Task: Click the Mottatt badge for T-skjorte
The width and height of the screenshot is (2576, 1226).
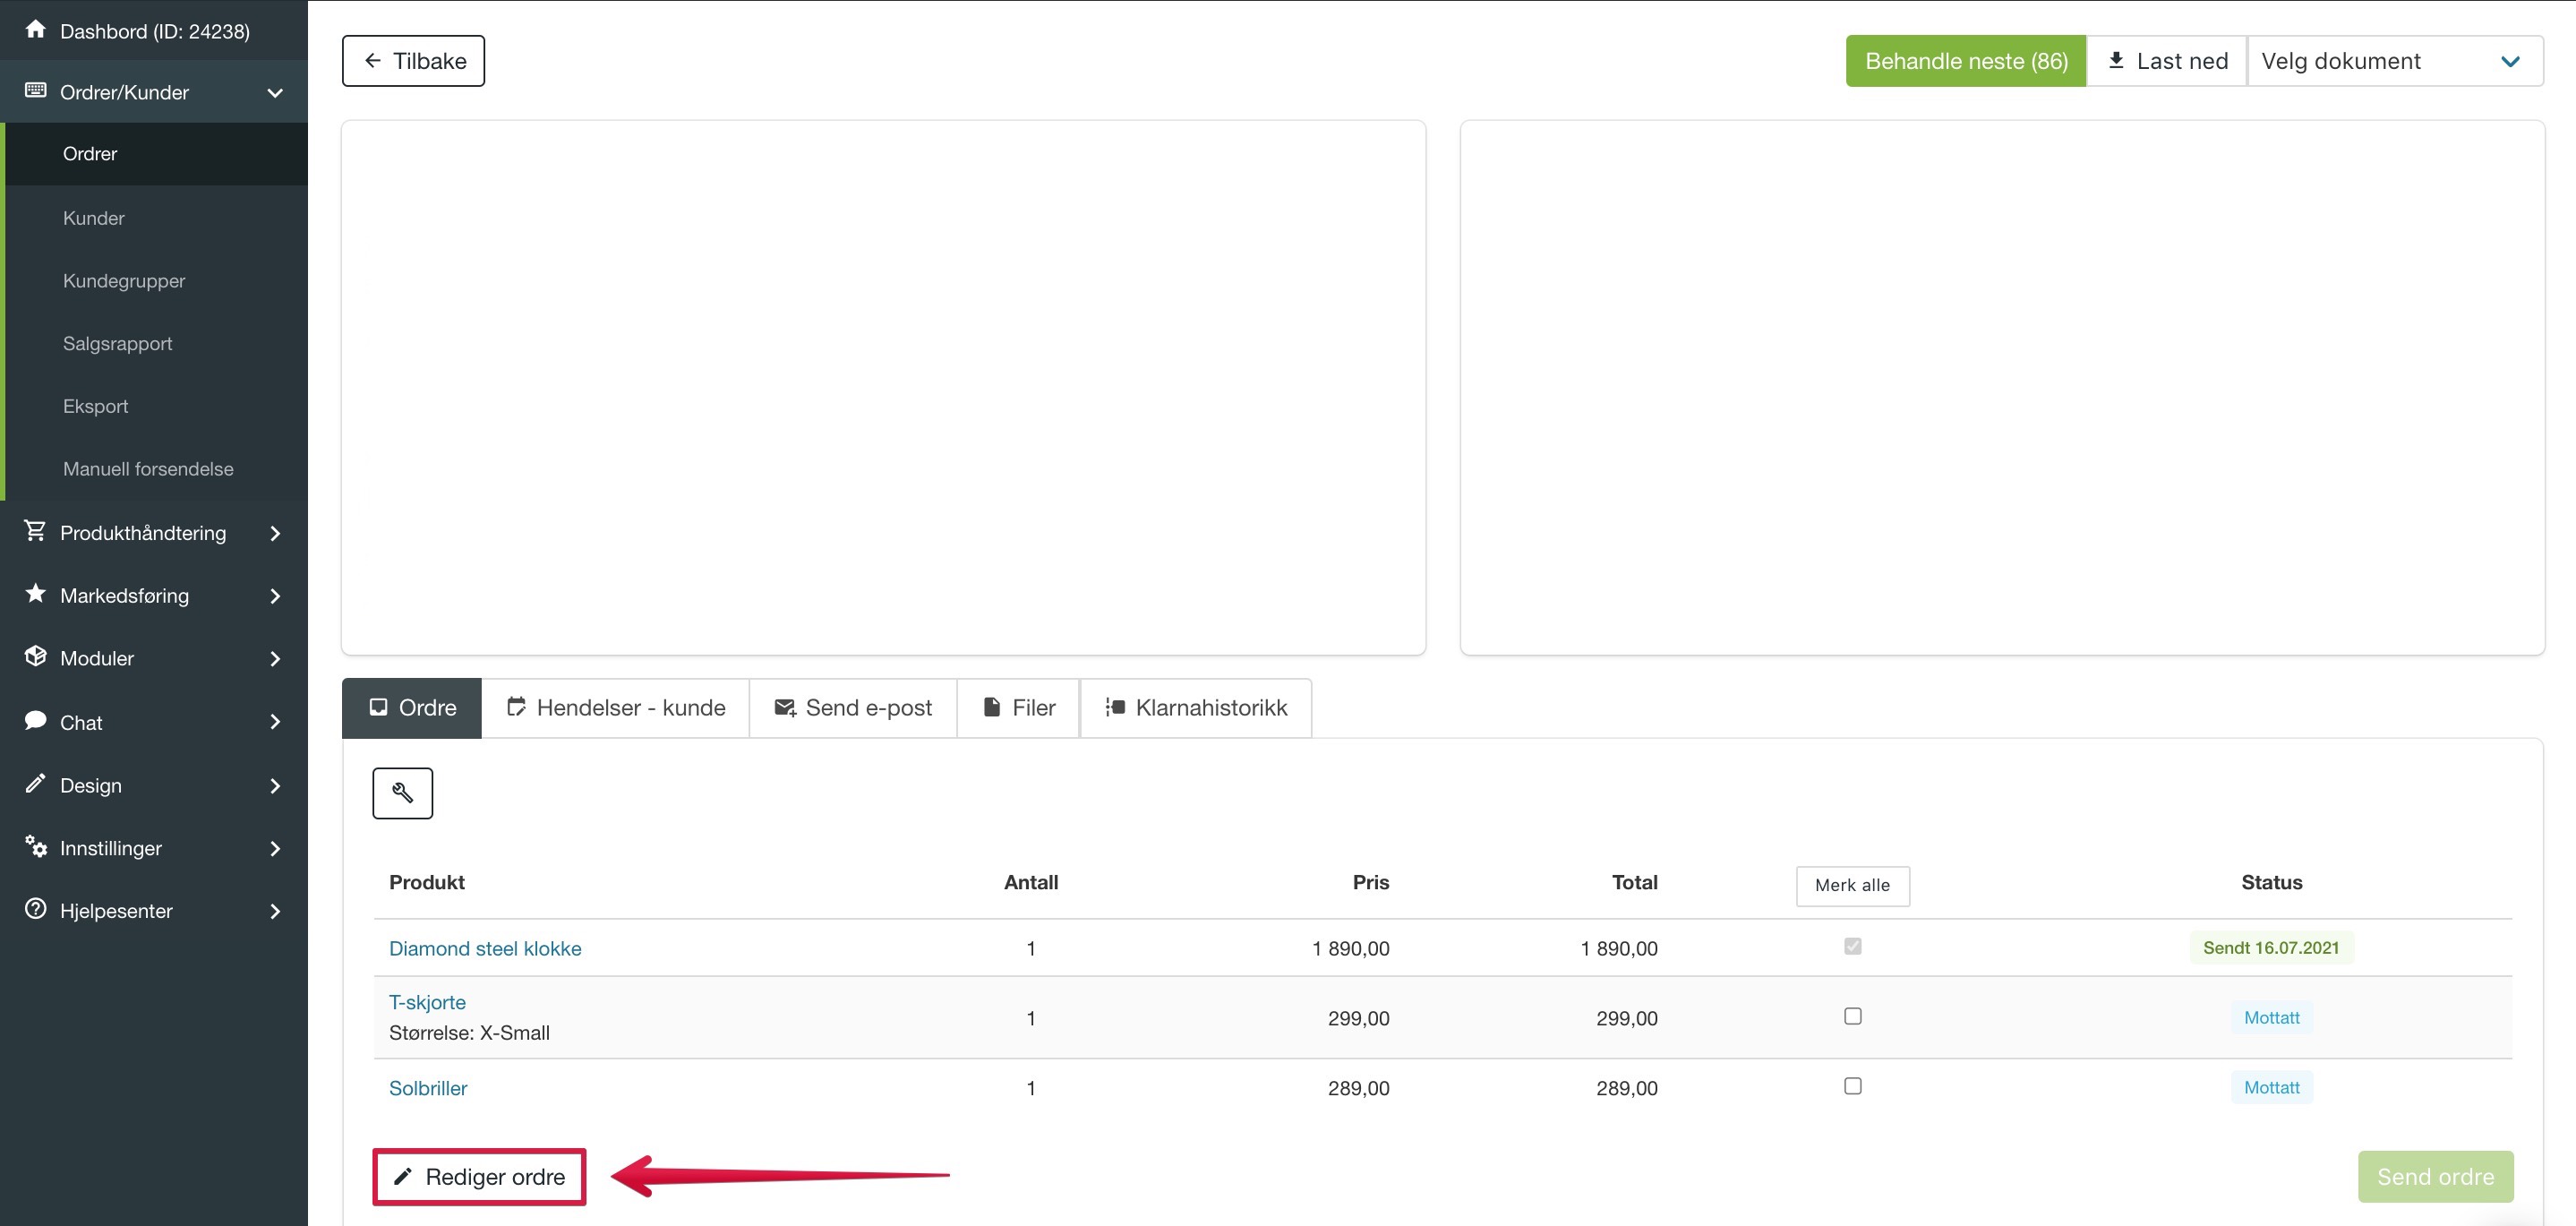Action: pyautogui.click(x=2271, y=1018)
